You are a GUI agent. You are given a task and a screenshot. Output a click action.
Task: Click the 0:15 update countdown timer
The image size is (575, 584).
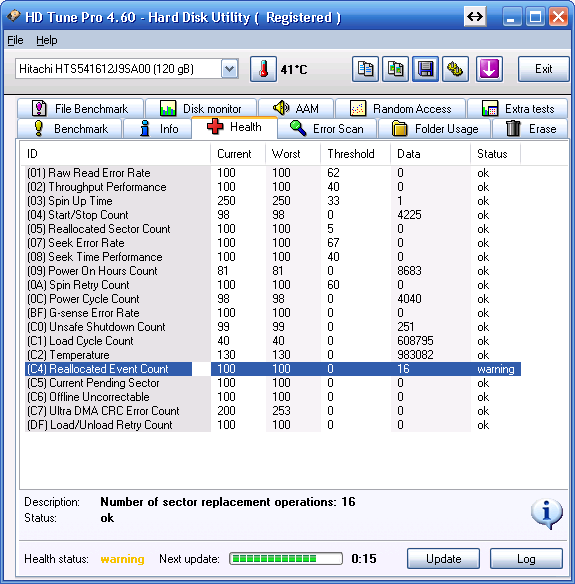click(x=363, y=559)
